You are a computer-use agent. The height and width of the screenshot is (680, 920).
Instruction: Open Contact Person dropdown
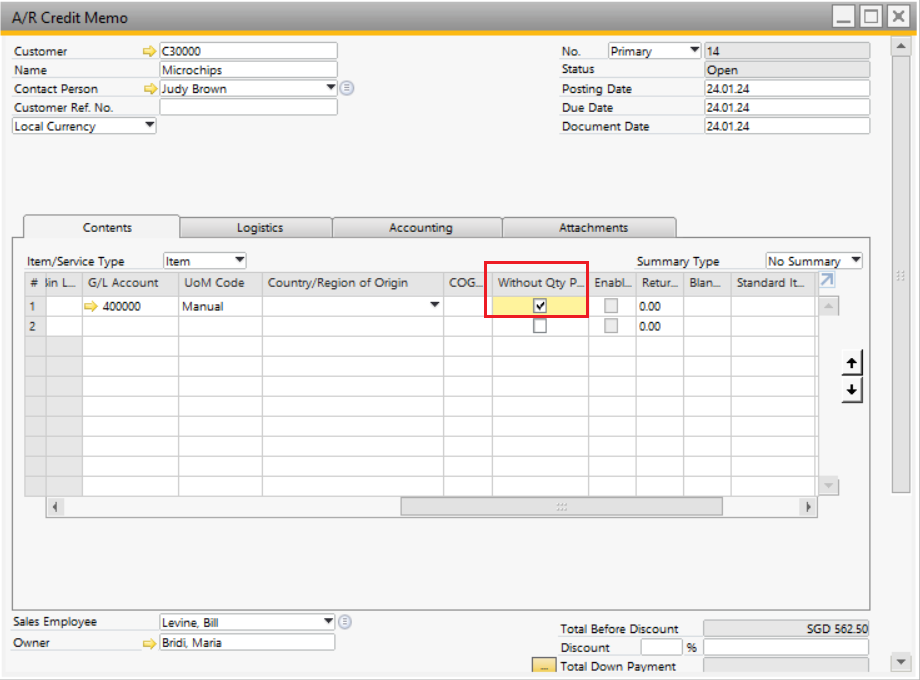point(330,88)
